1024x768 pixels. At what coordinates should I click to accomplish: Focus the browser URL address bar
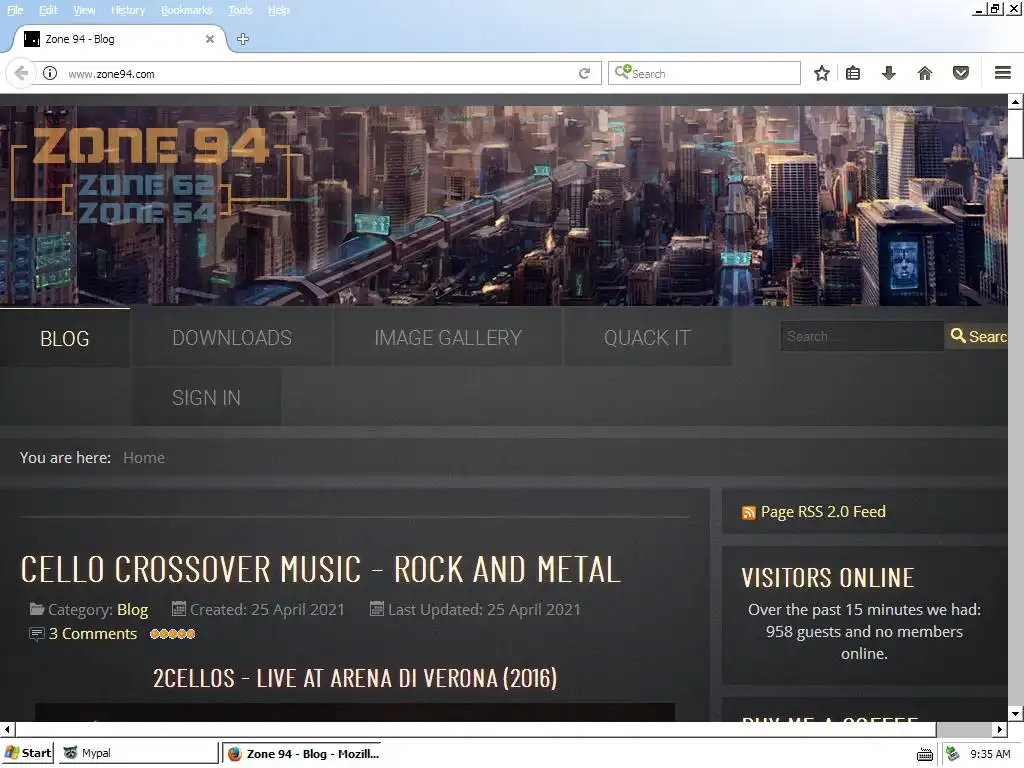pyautogui.click(x=320, y=73)
